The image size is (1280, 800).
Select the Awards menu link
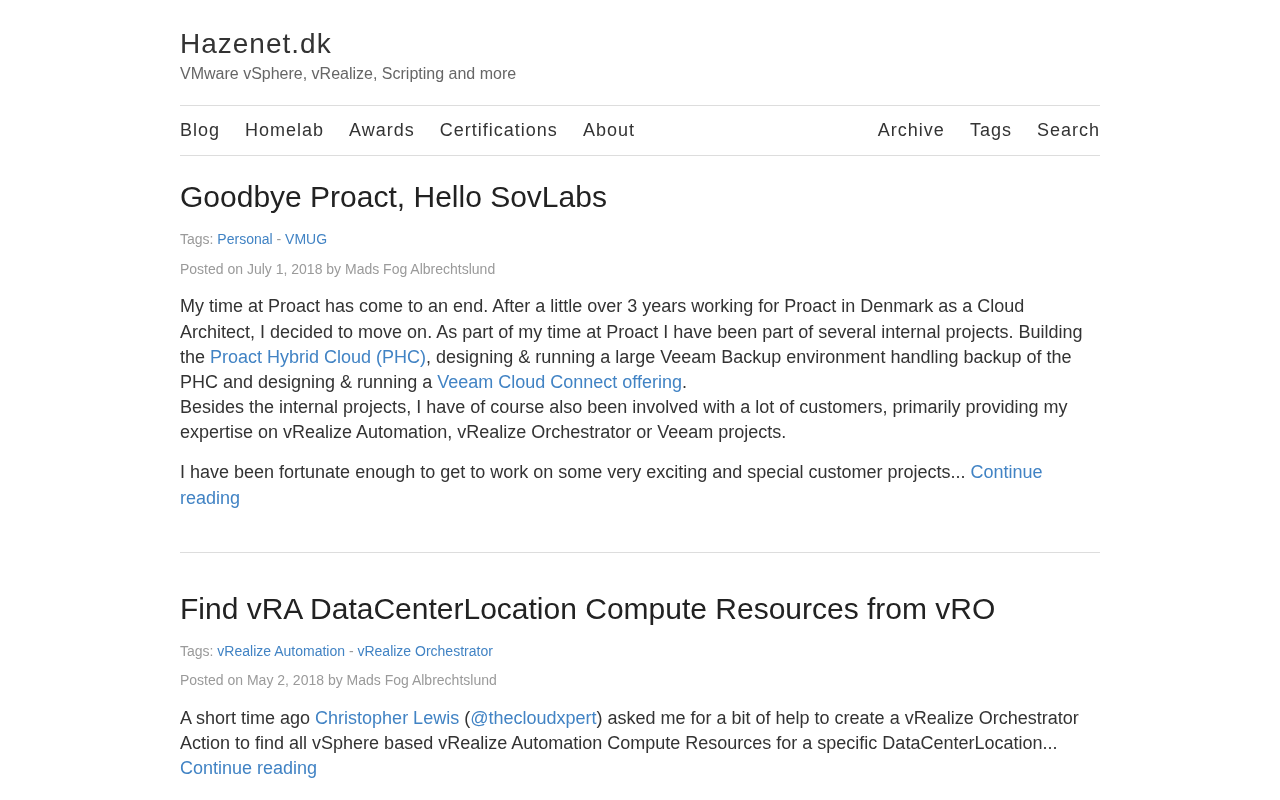(x=381, y=130)
